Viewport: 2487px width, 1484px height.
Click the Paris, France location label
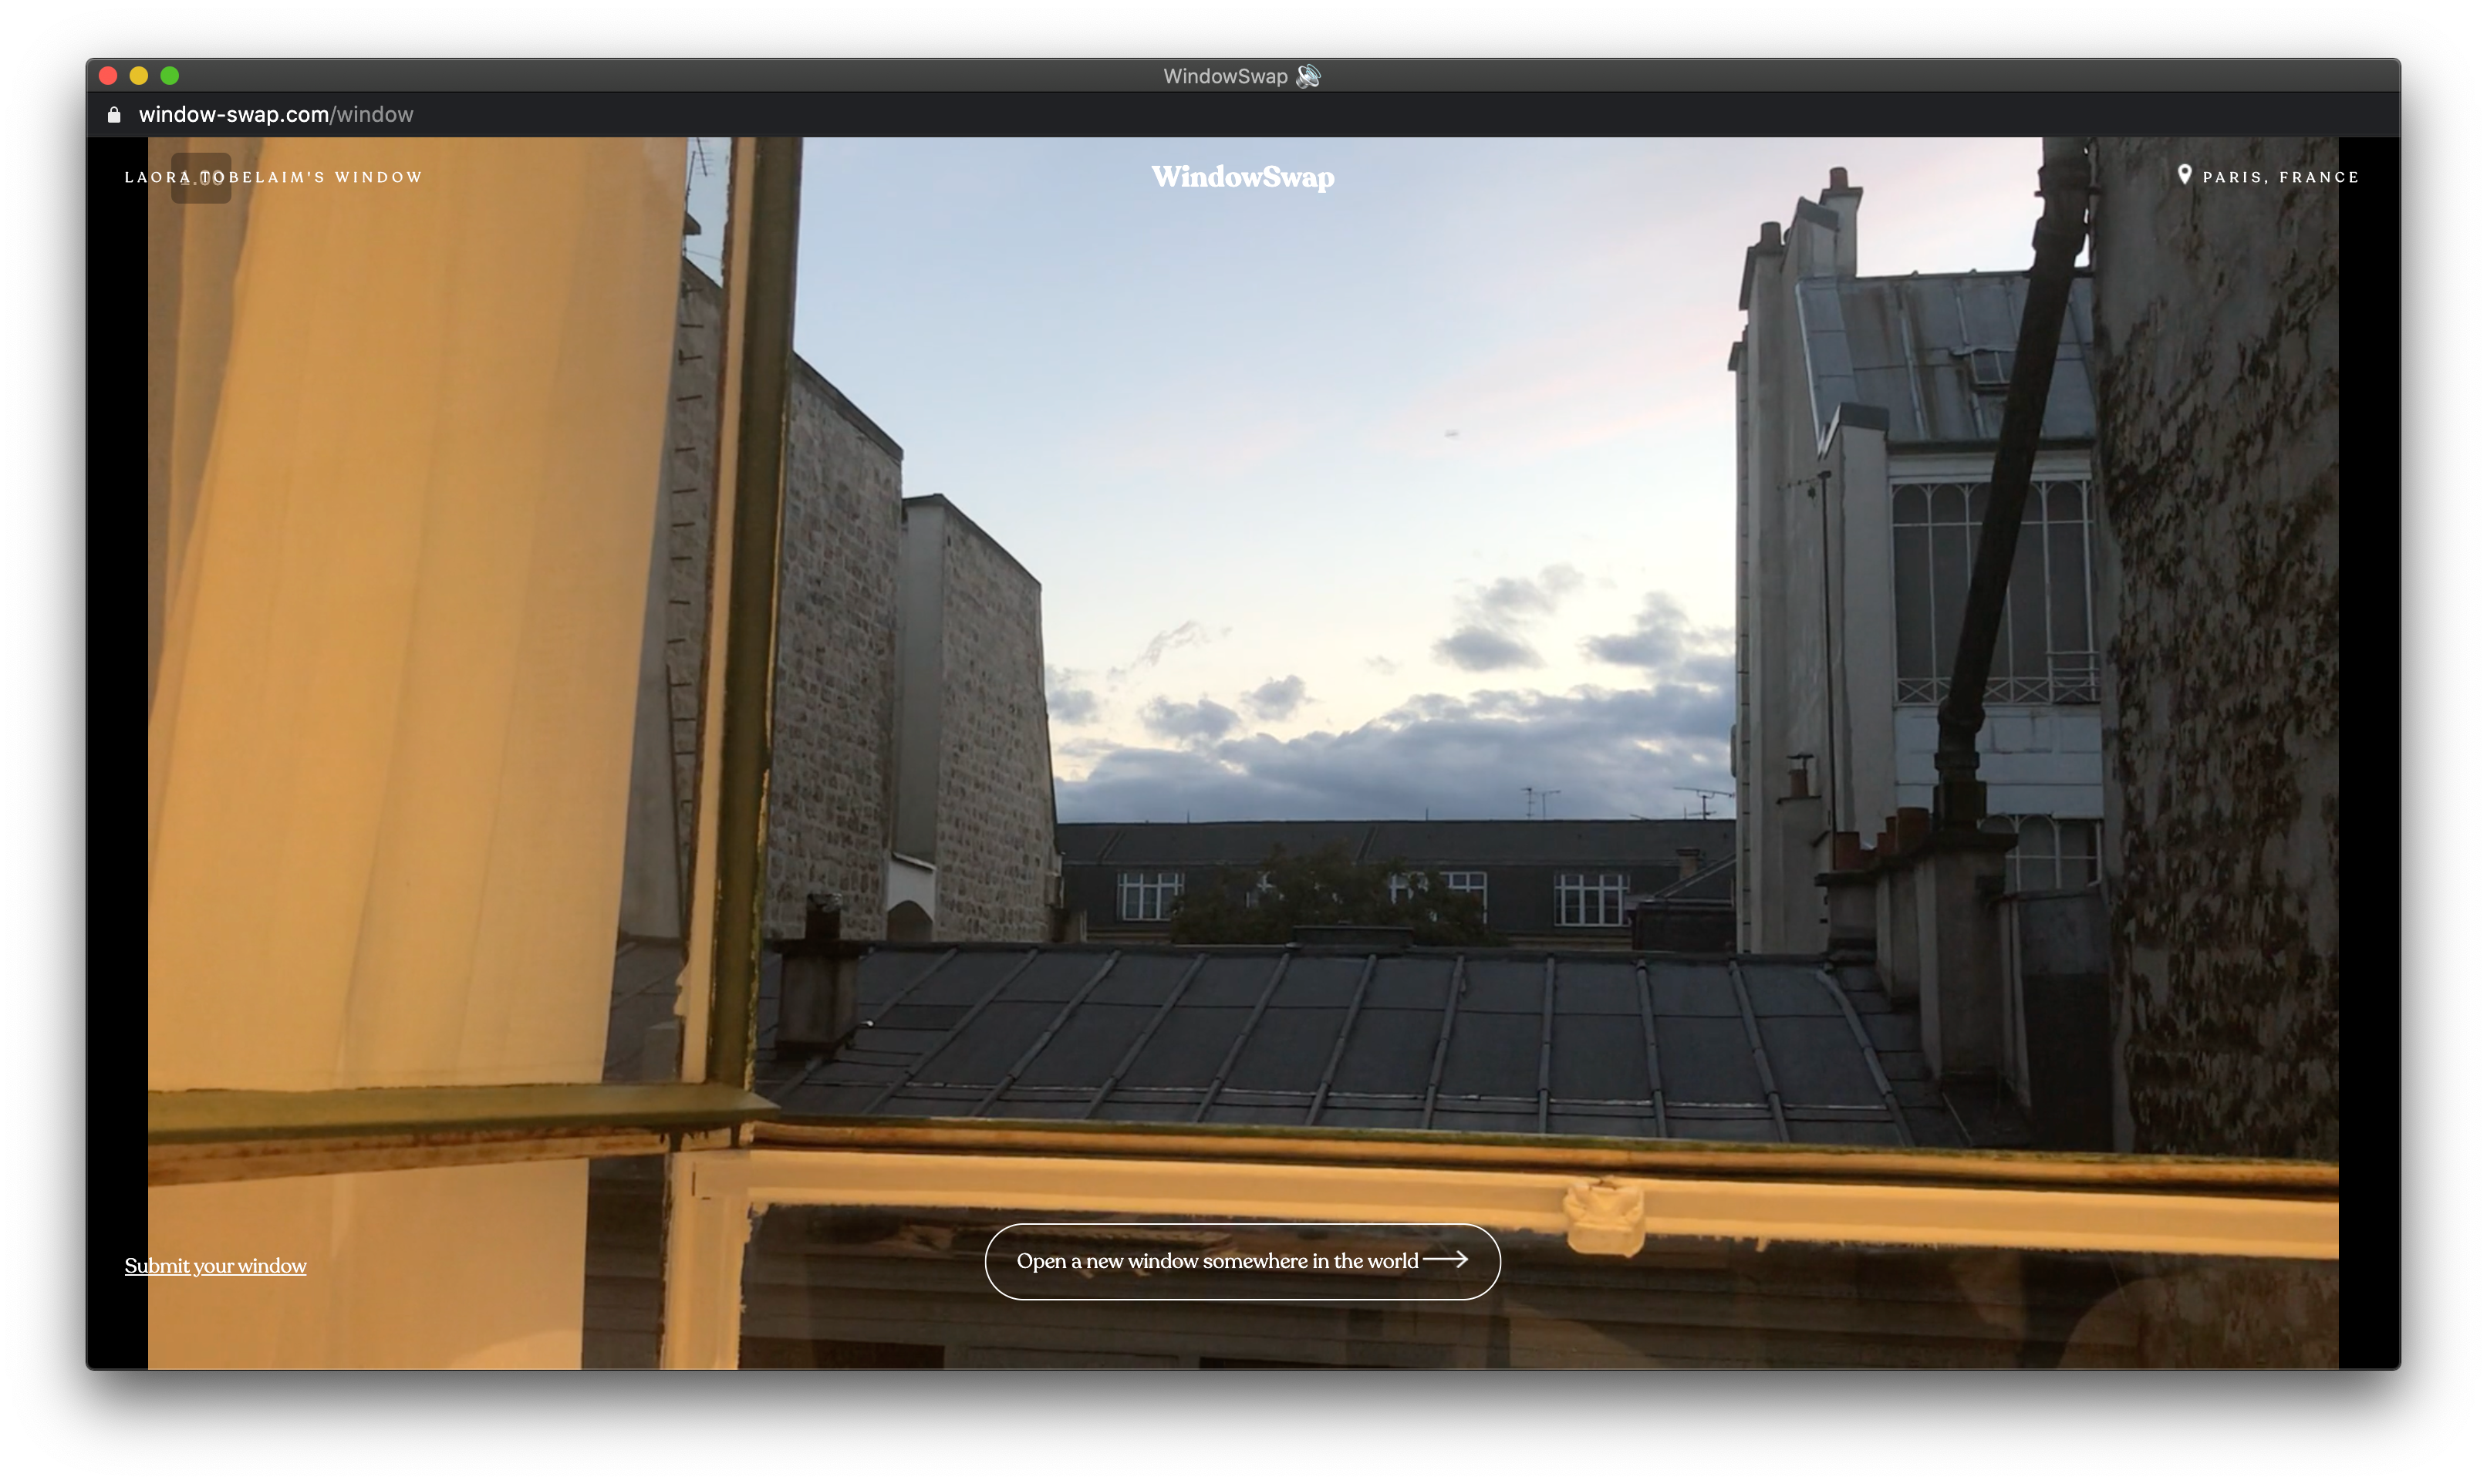click(2280, 177)
